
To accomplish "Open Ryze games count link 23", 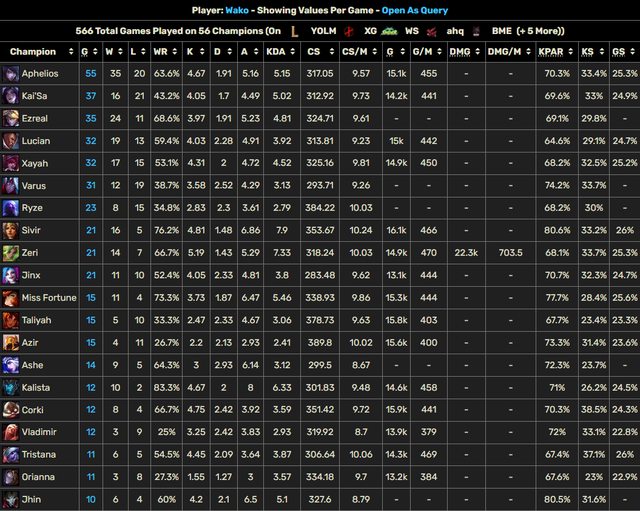I will coord(91,208).
